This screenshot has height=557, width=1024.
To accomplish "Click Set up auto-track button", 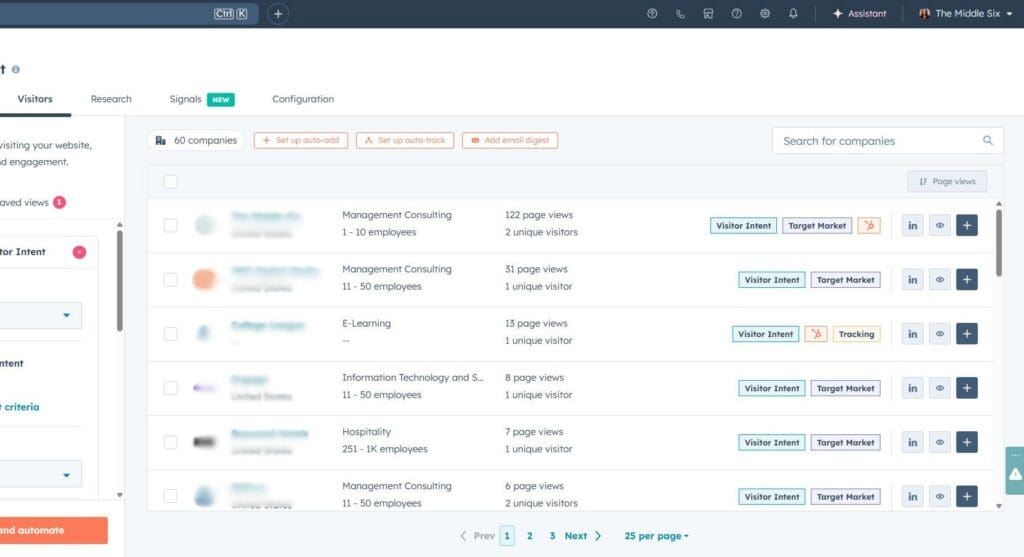I will [x=405, y=140].
